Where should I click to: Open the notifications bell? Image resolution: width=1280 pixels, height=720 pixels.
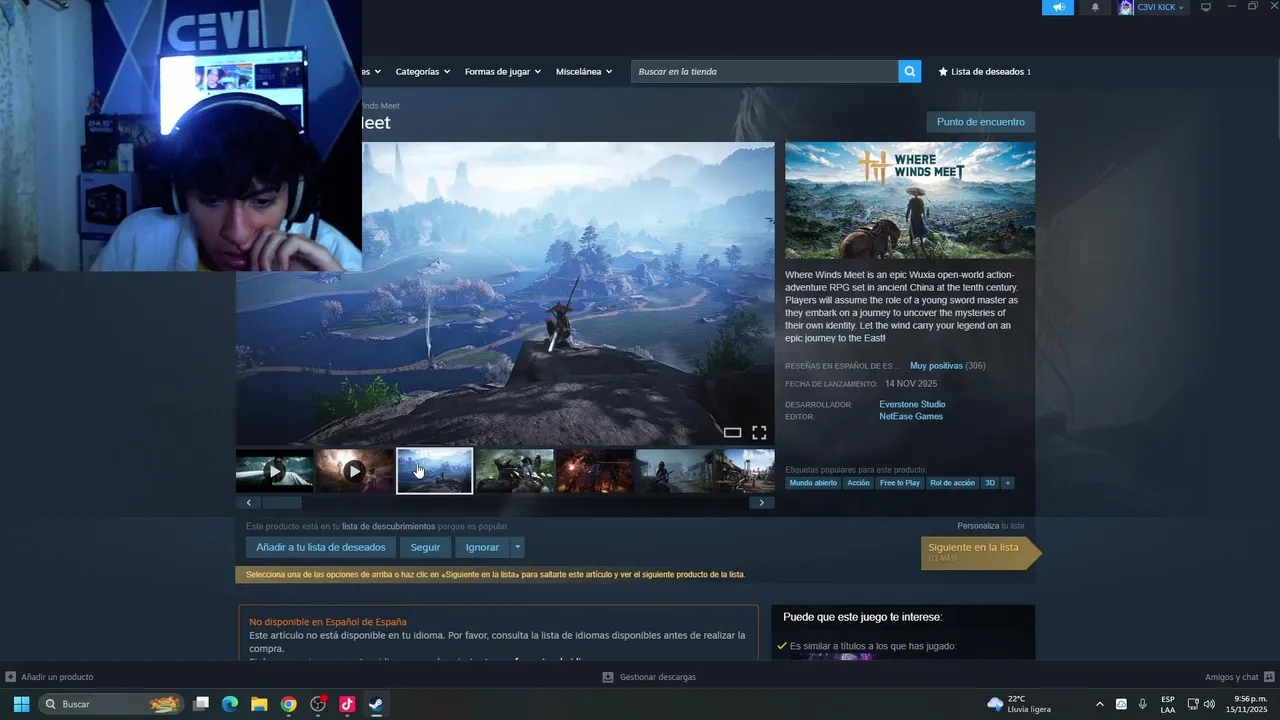[1095, 7]
